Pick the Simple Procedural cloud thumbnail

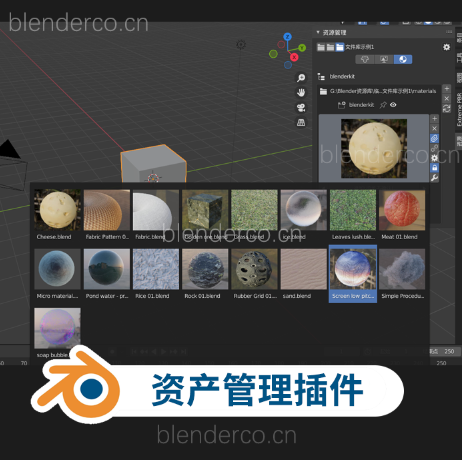tap(402, 269)
